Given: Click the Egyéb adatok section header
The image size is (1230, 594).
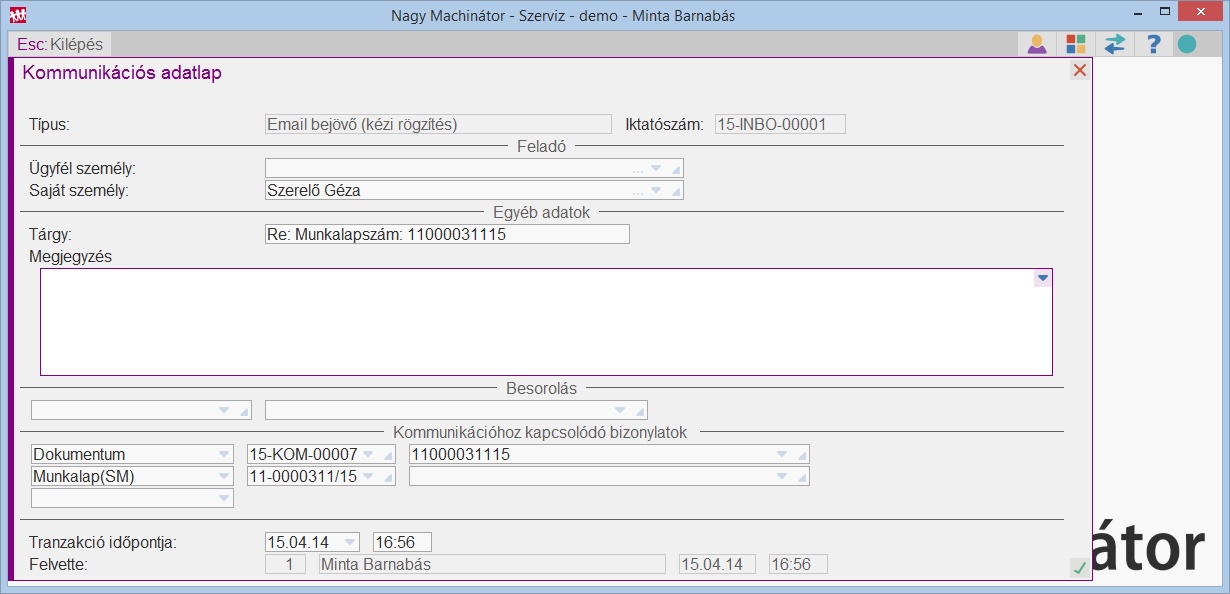Looking at the screenshot, I should [x=542, y=212].
